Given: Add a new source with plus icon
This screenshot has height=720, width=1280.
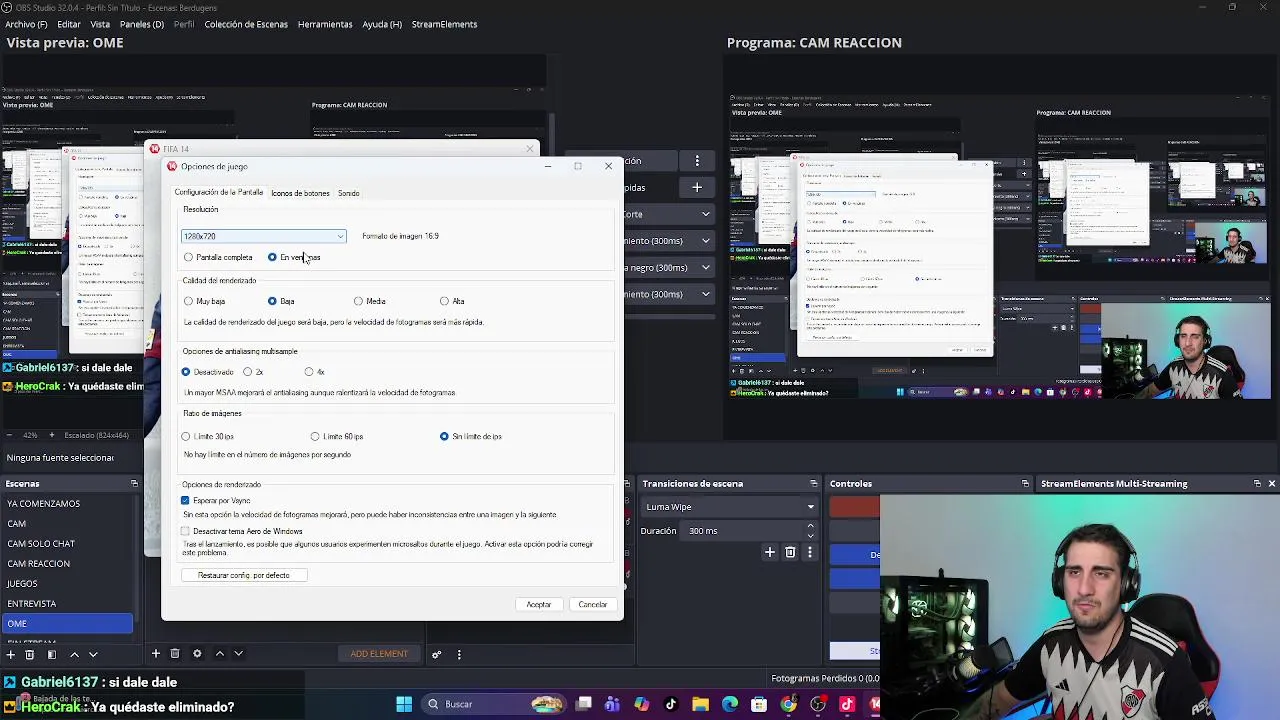Looking at the screenshot, I should 156,654.
